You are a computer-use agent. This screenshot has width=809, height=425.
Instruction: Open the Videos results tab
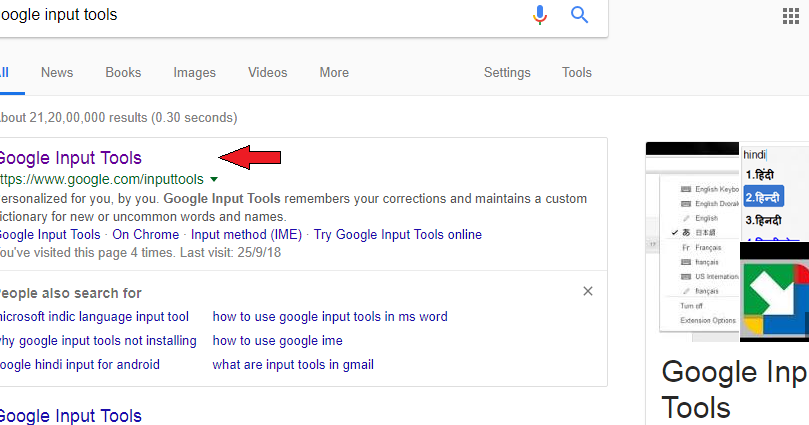(x=267, y=72)
